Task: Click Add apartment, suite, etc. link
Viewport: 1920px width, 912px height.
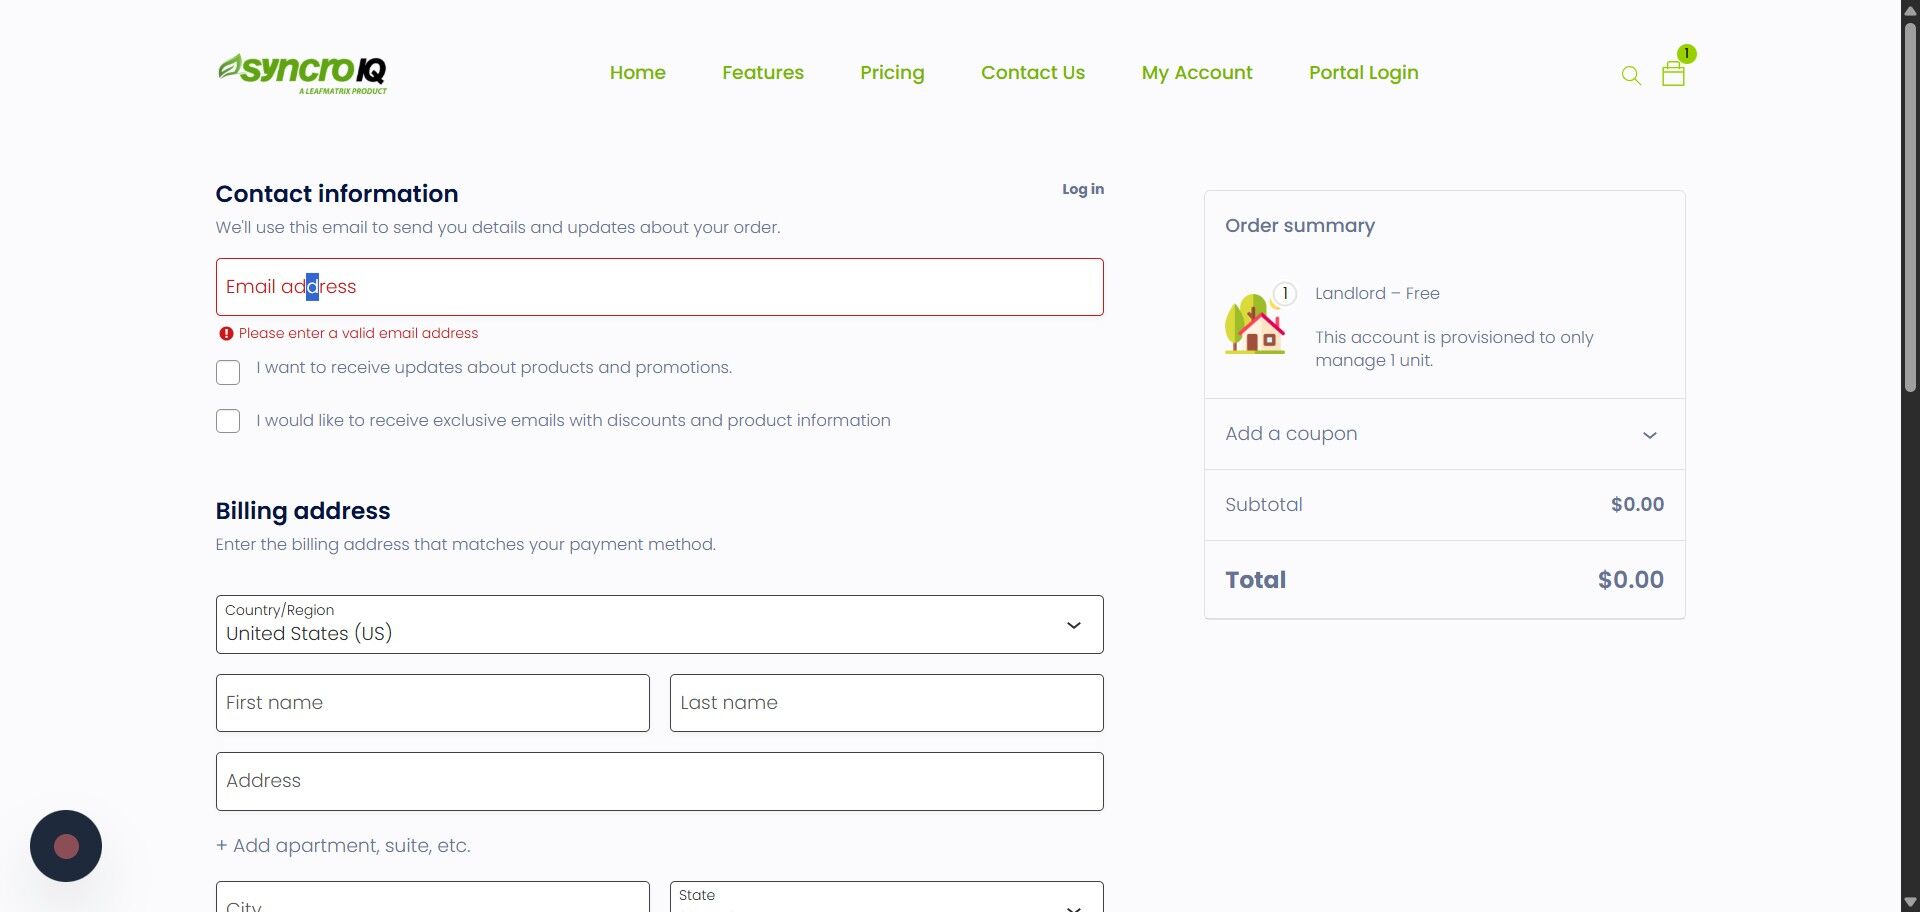Action: pyautogui.click(x=343, y=846)
